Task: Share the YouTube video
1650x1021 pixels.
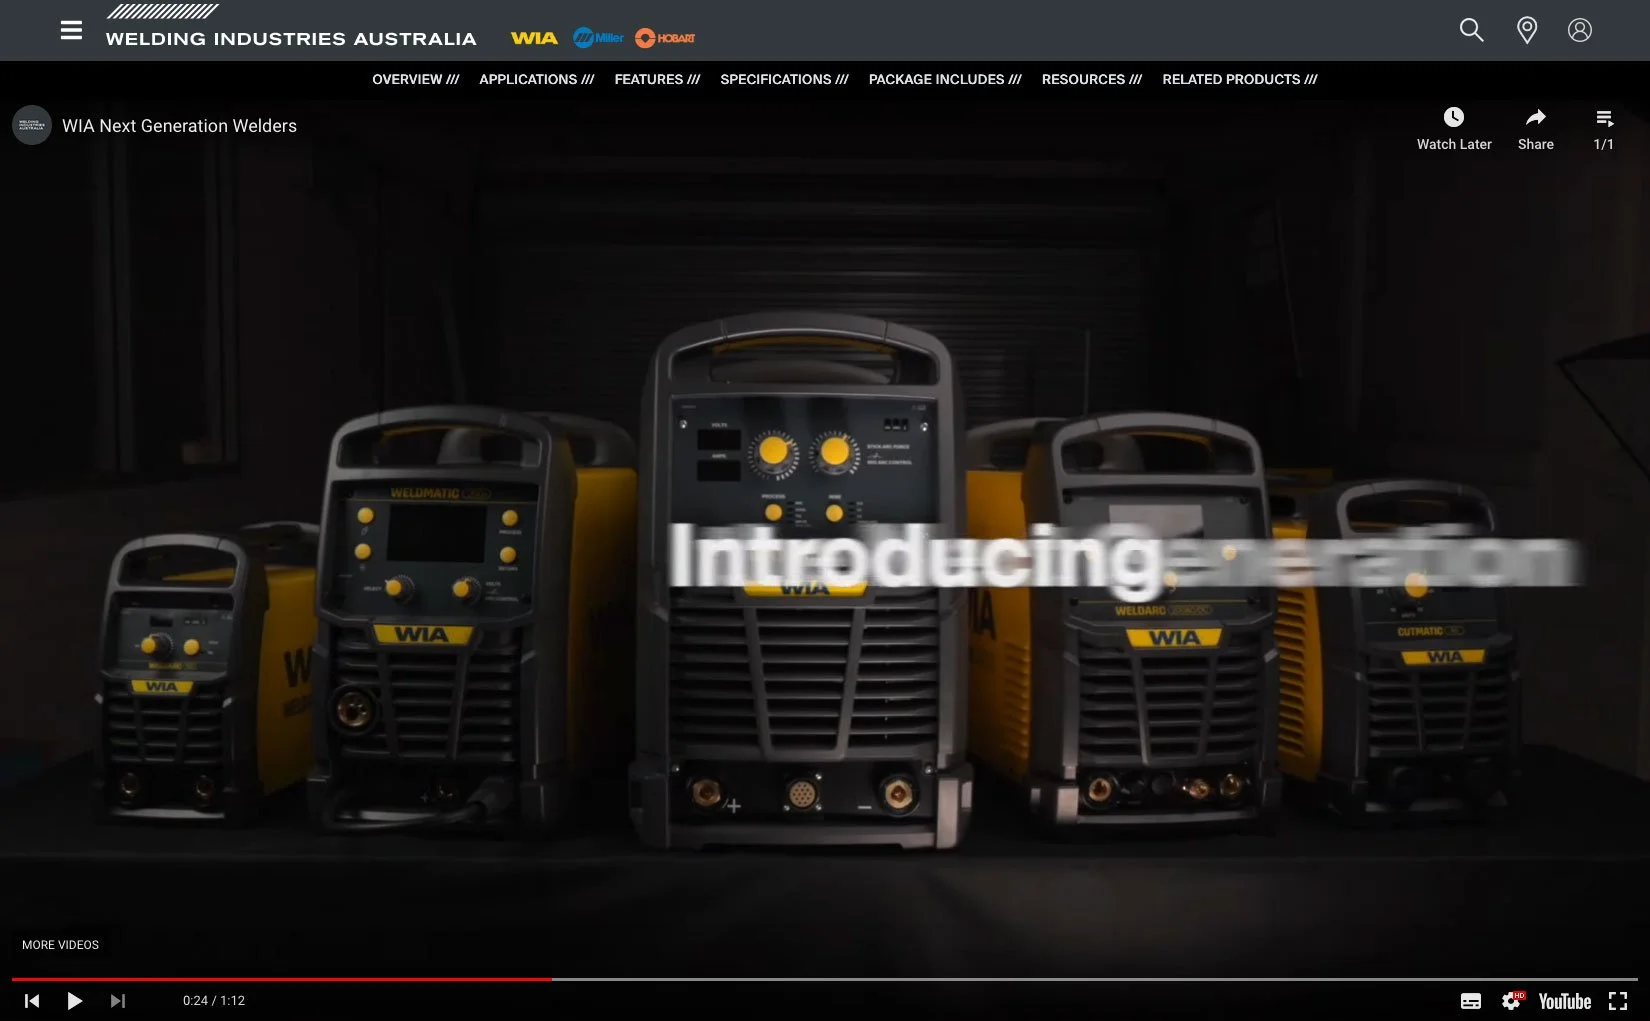Action: (1536, 129)
